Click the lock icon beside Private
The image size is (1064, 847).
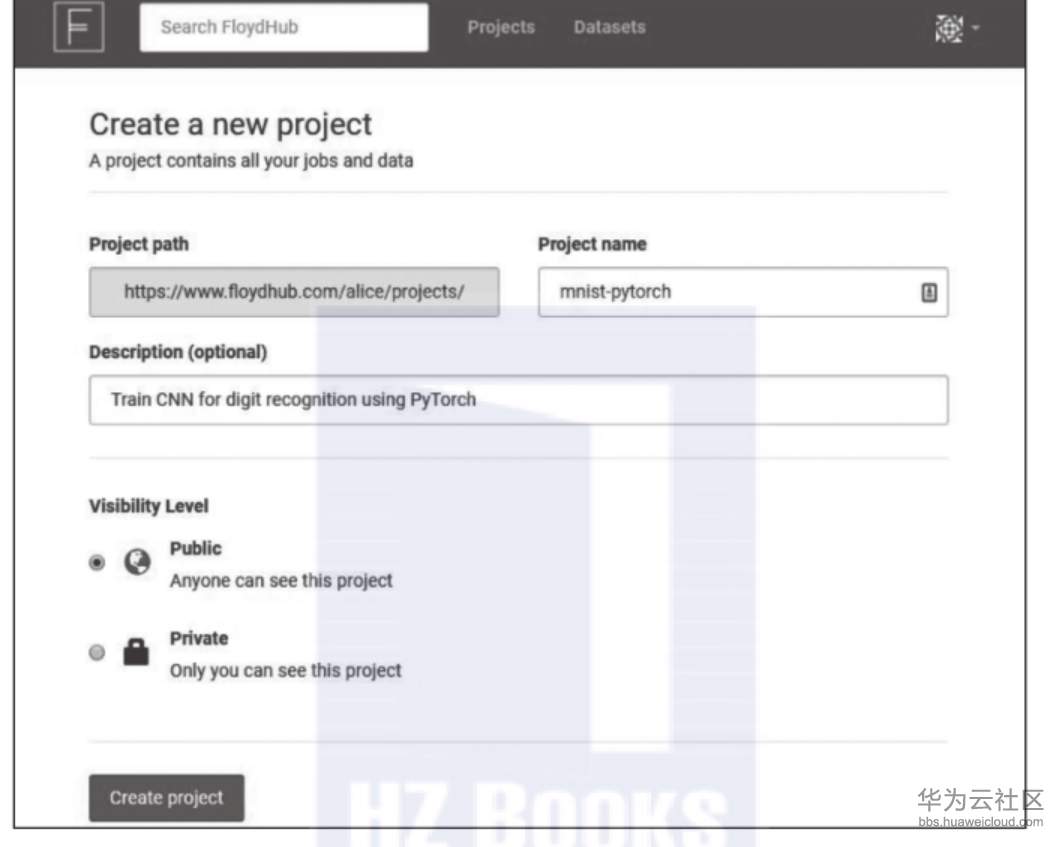click(x=136, y=652)
